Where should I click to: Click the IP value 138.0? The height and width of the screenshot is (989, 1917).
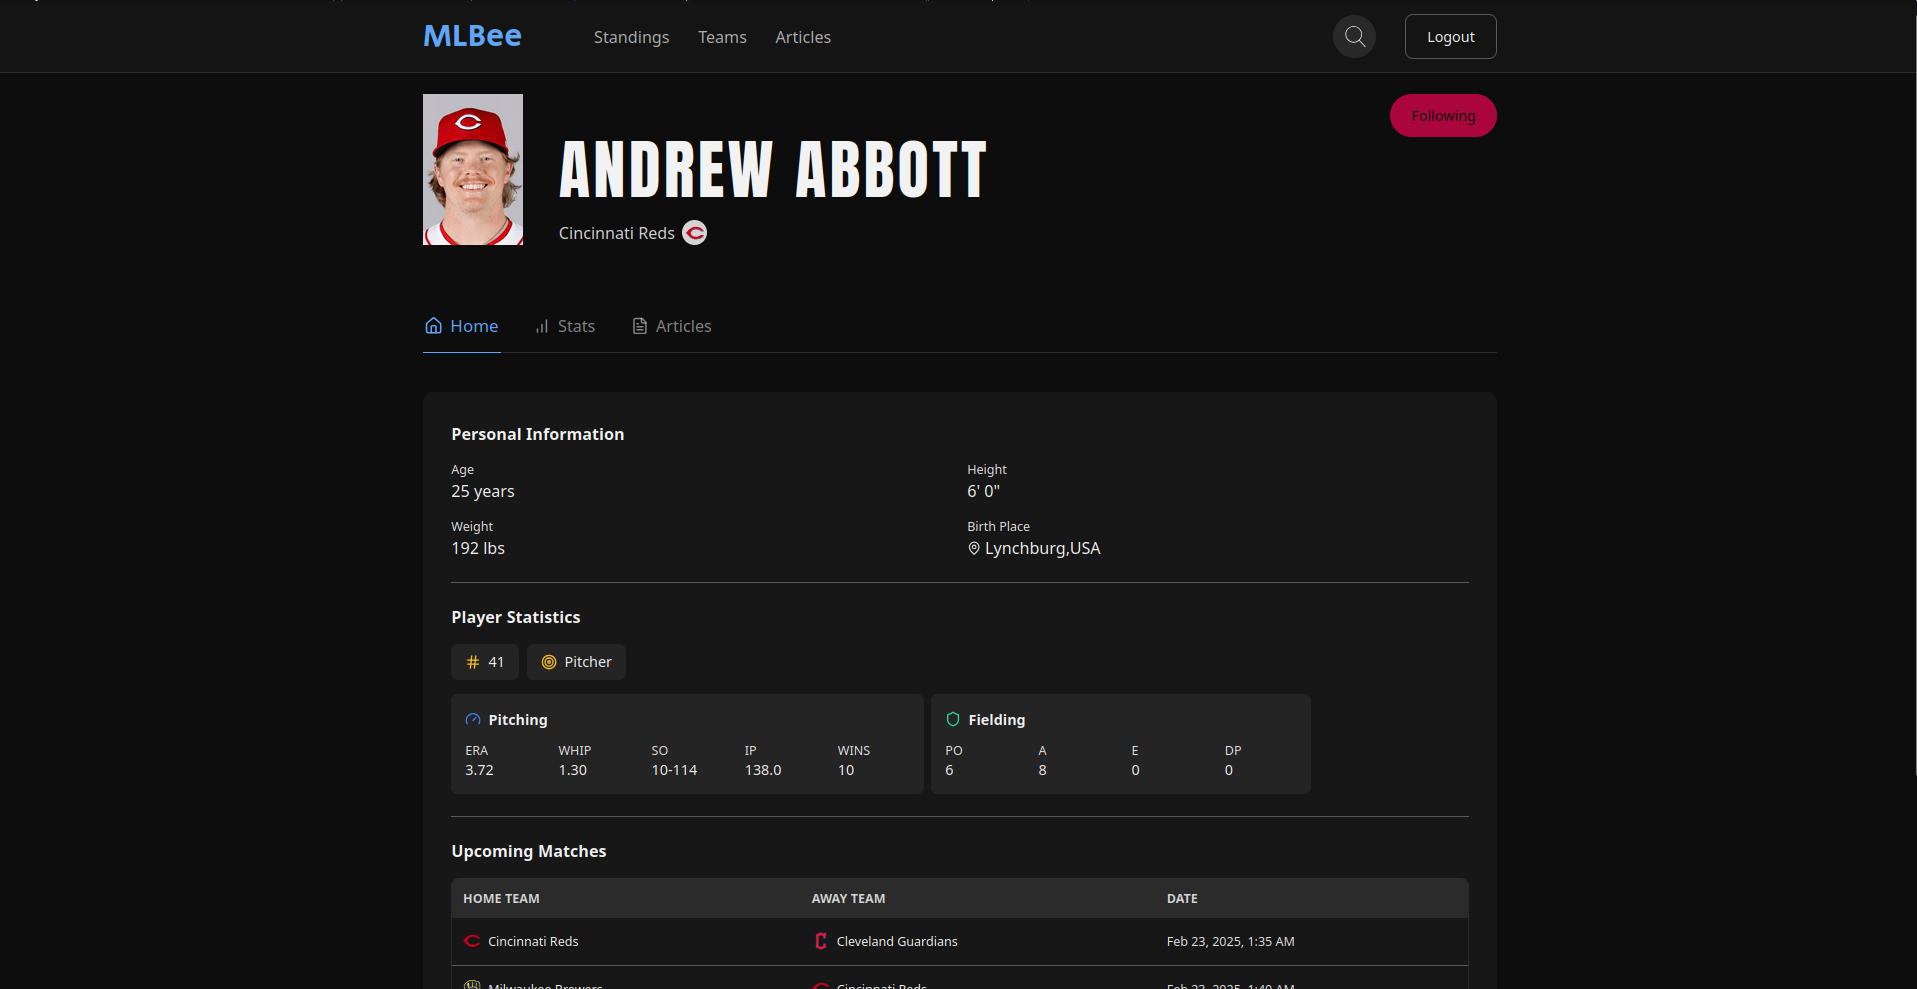763,770
